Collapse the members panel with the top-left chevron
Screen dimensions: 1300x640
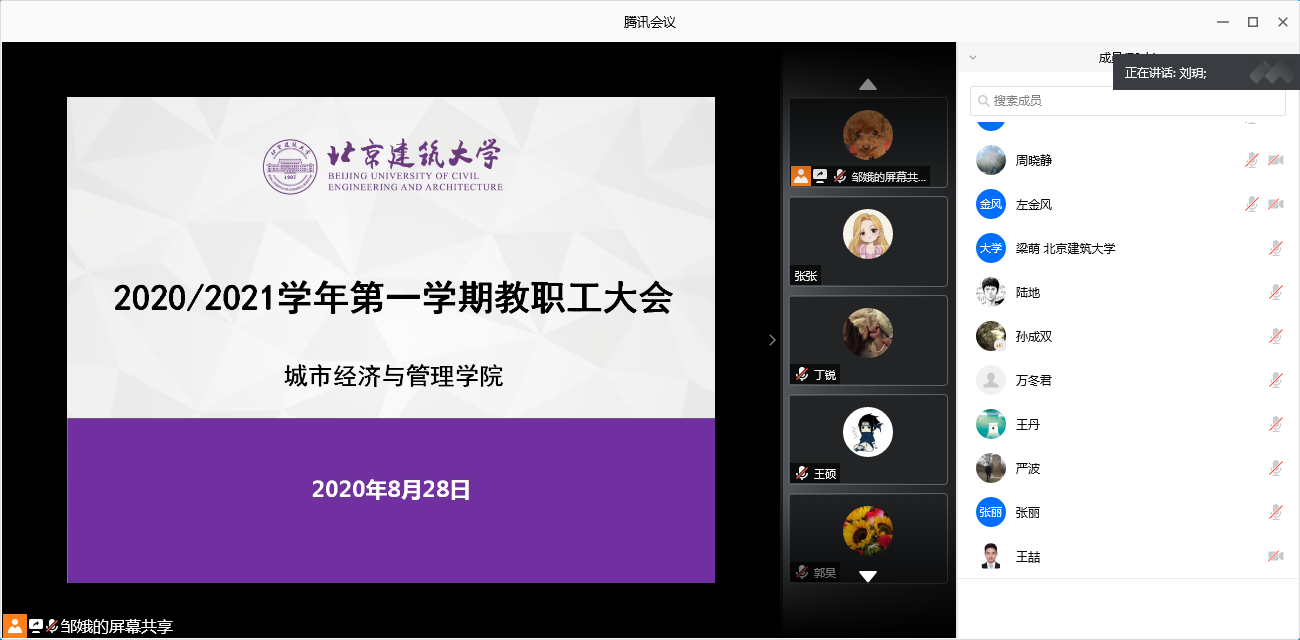[973, 58]
